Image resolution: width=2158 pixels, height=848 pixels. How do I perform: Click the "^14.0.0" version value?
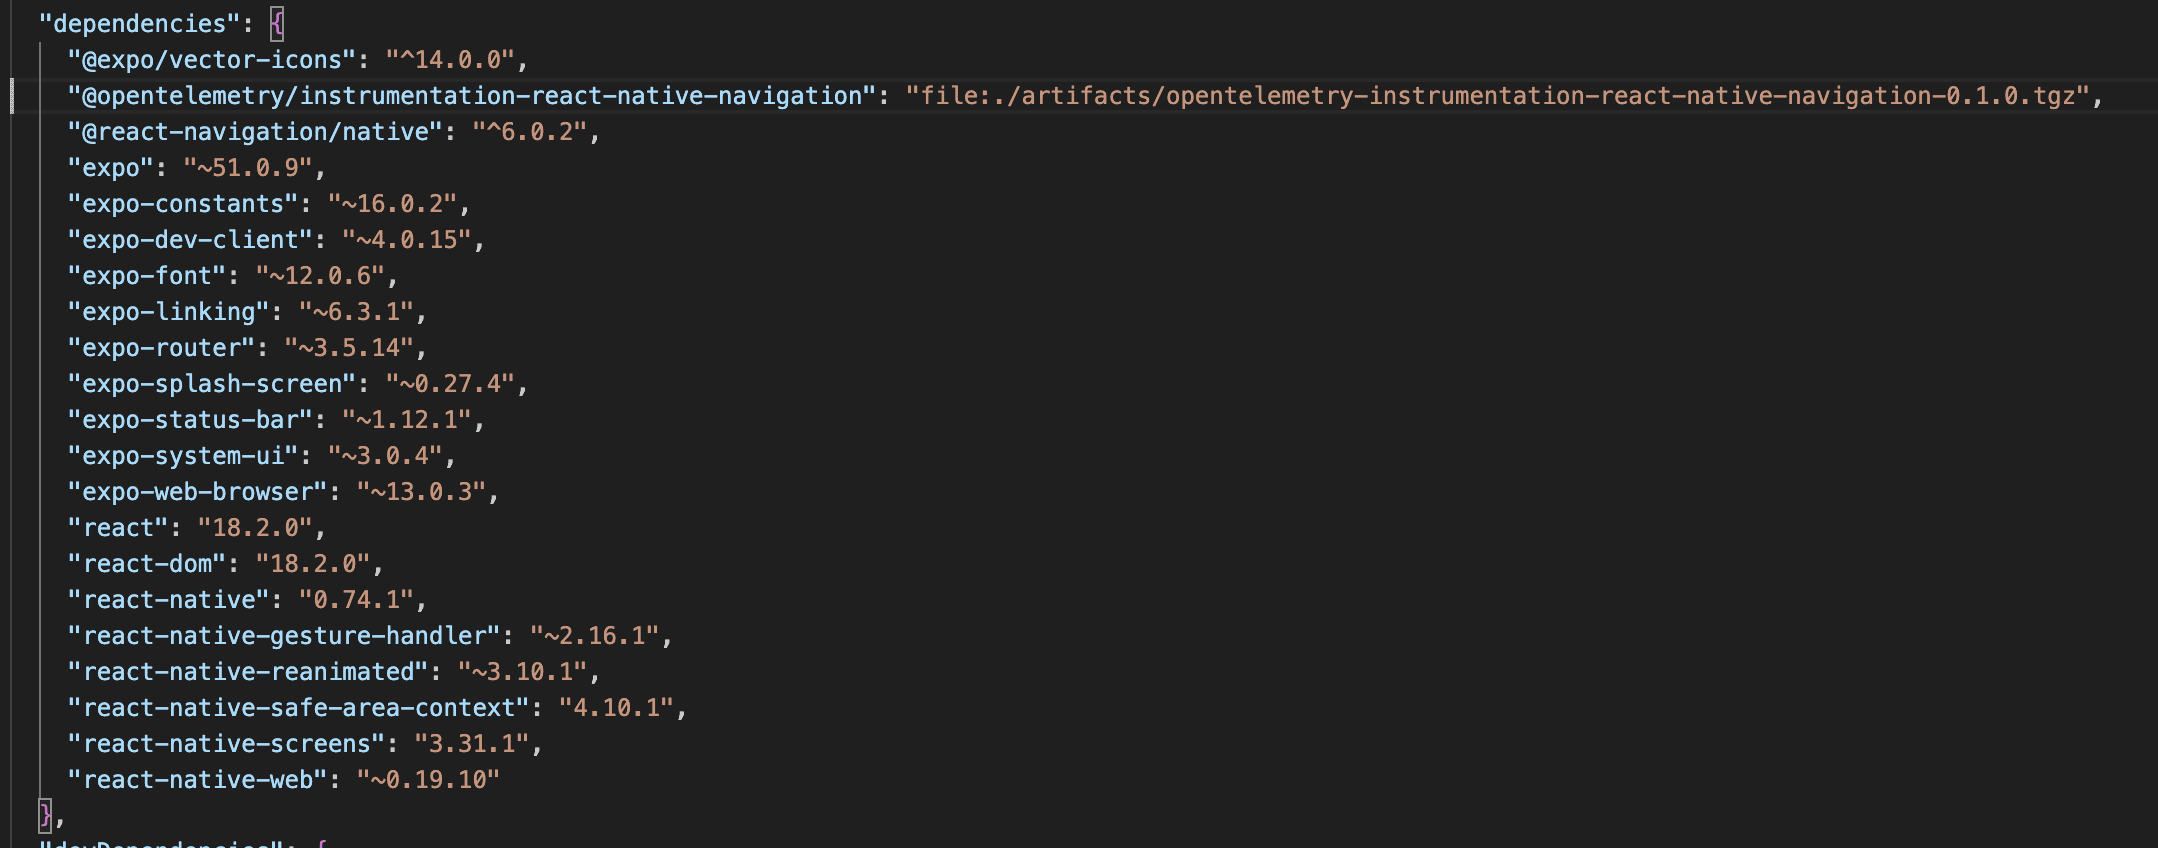450,60
